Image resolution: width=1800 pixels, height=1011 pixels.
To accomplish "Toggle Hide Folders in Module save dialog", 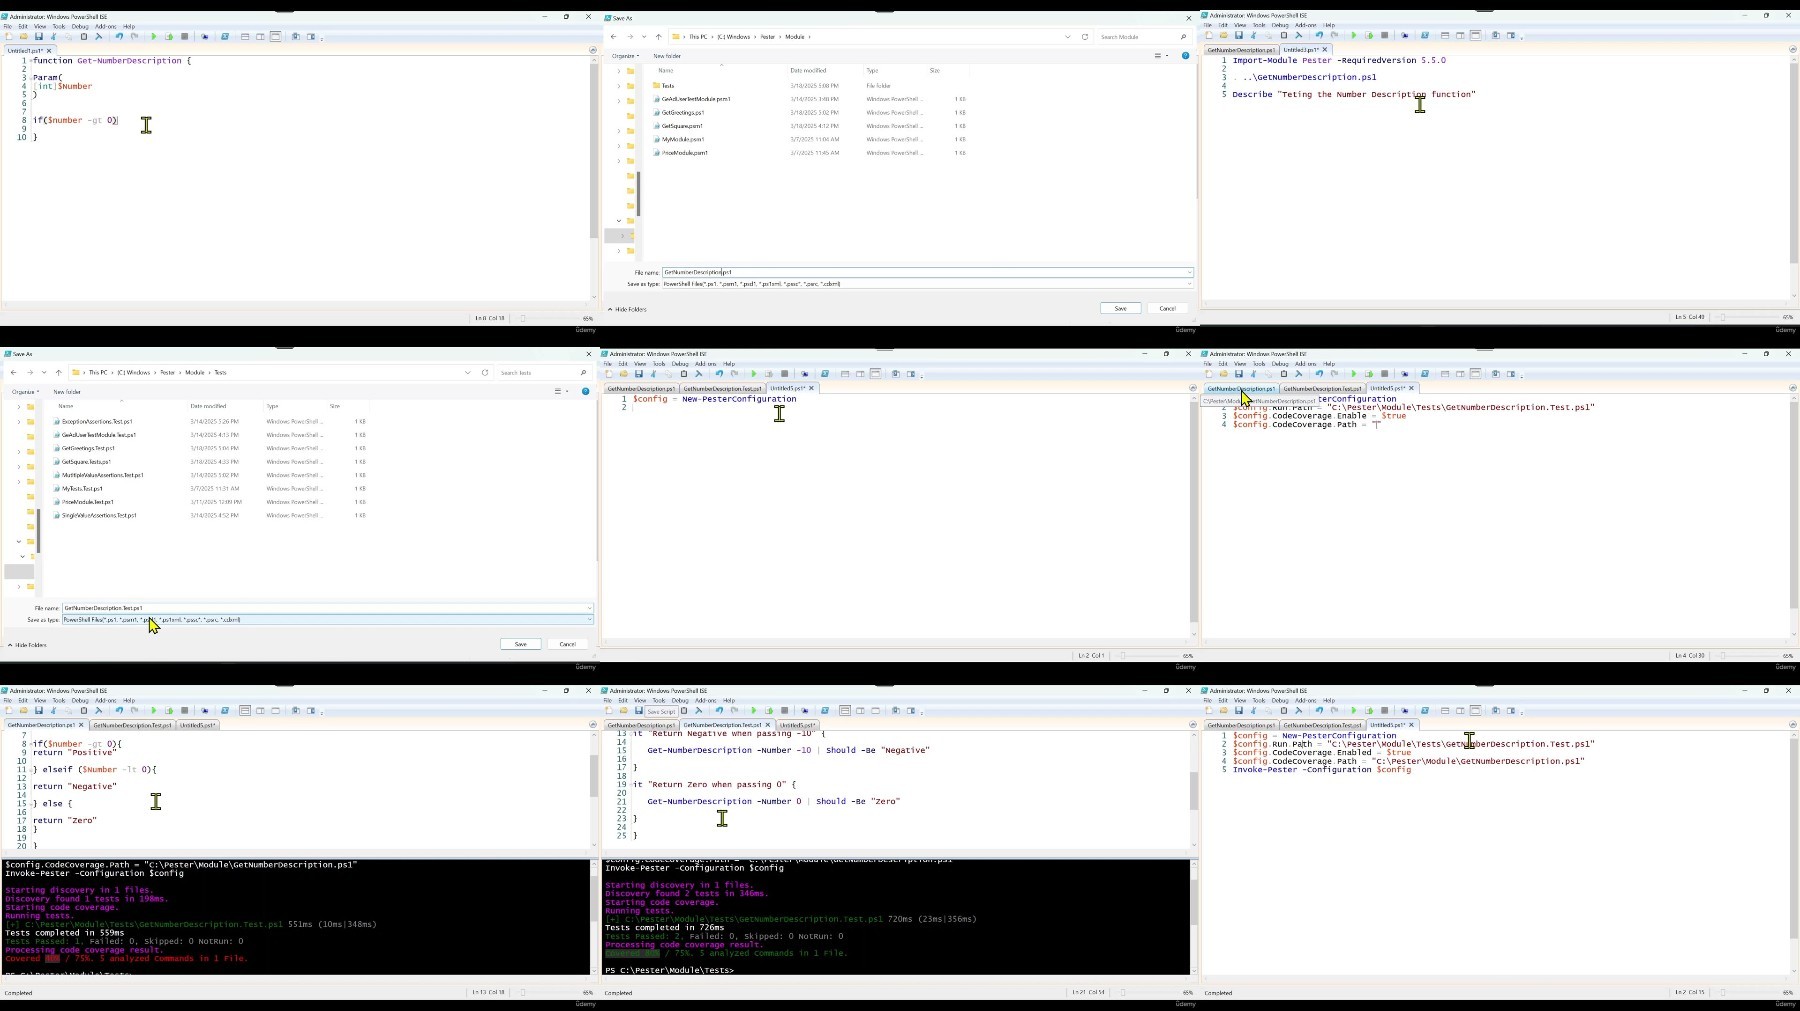I will tap(627, 309).
